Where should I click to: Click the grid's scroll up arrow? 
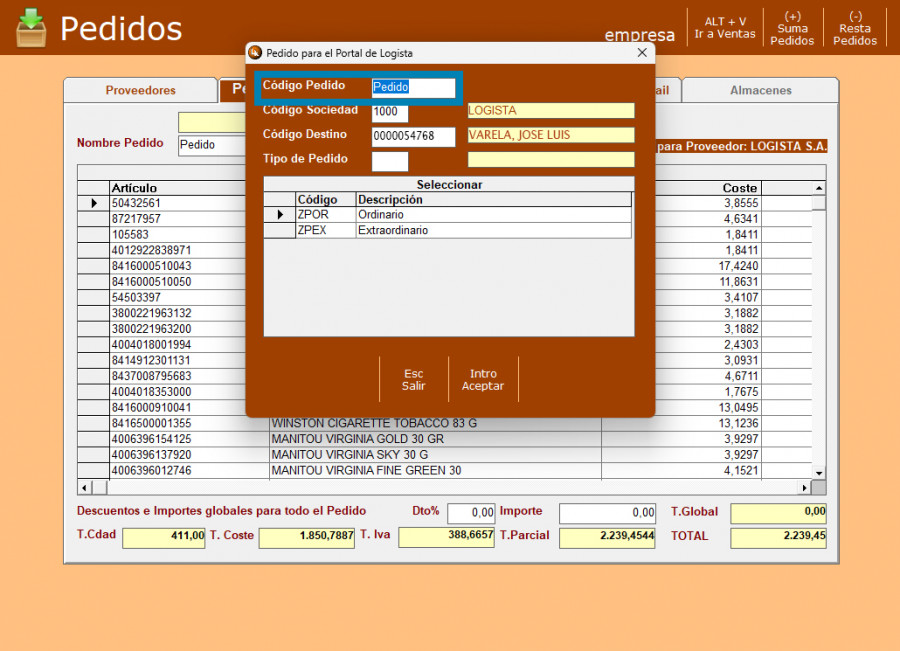pyautogui.click(x=819, y=188)
